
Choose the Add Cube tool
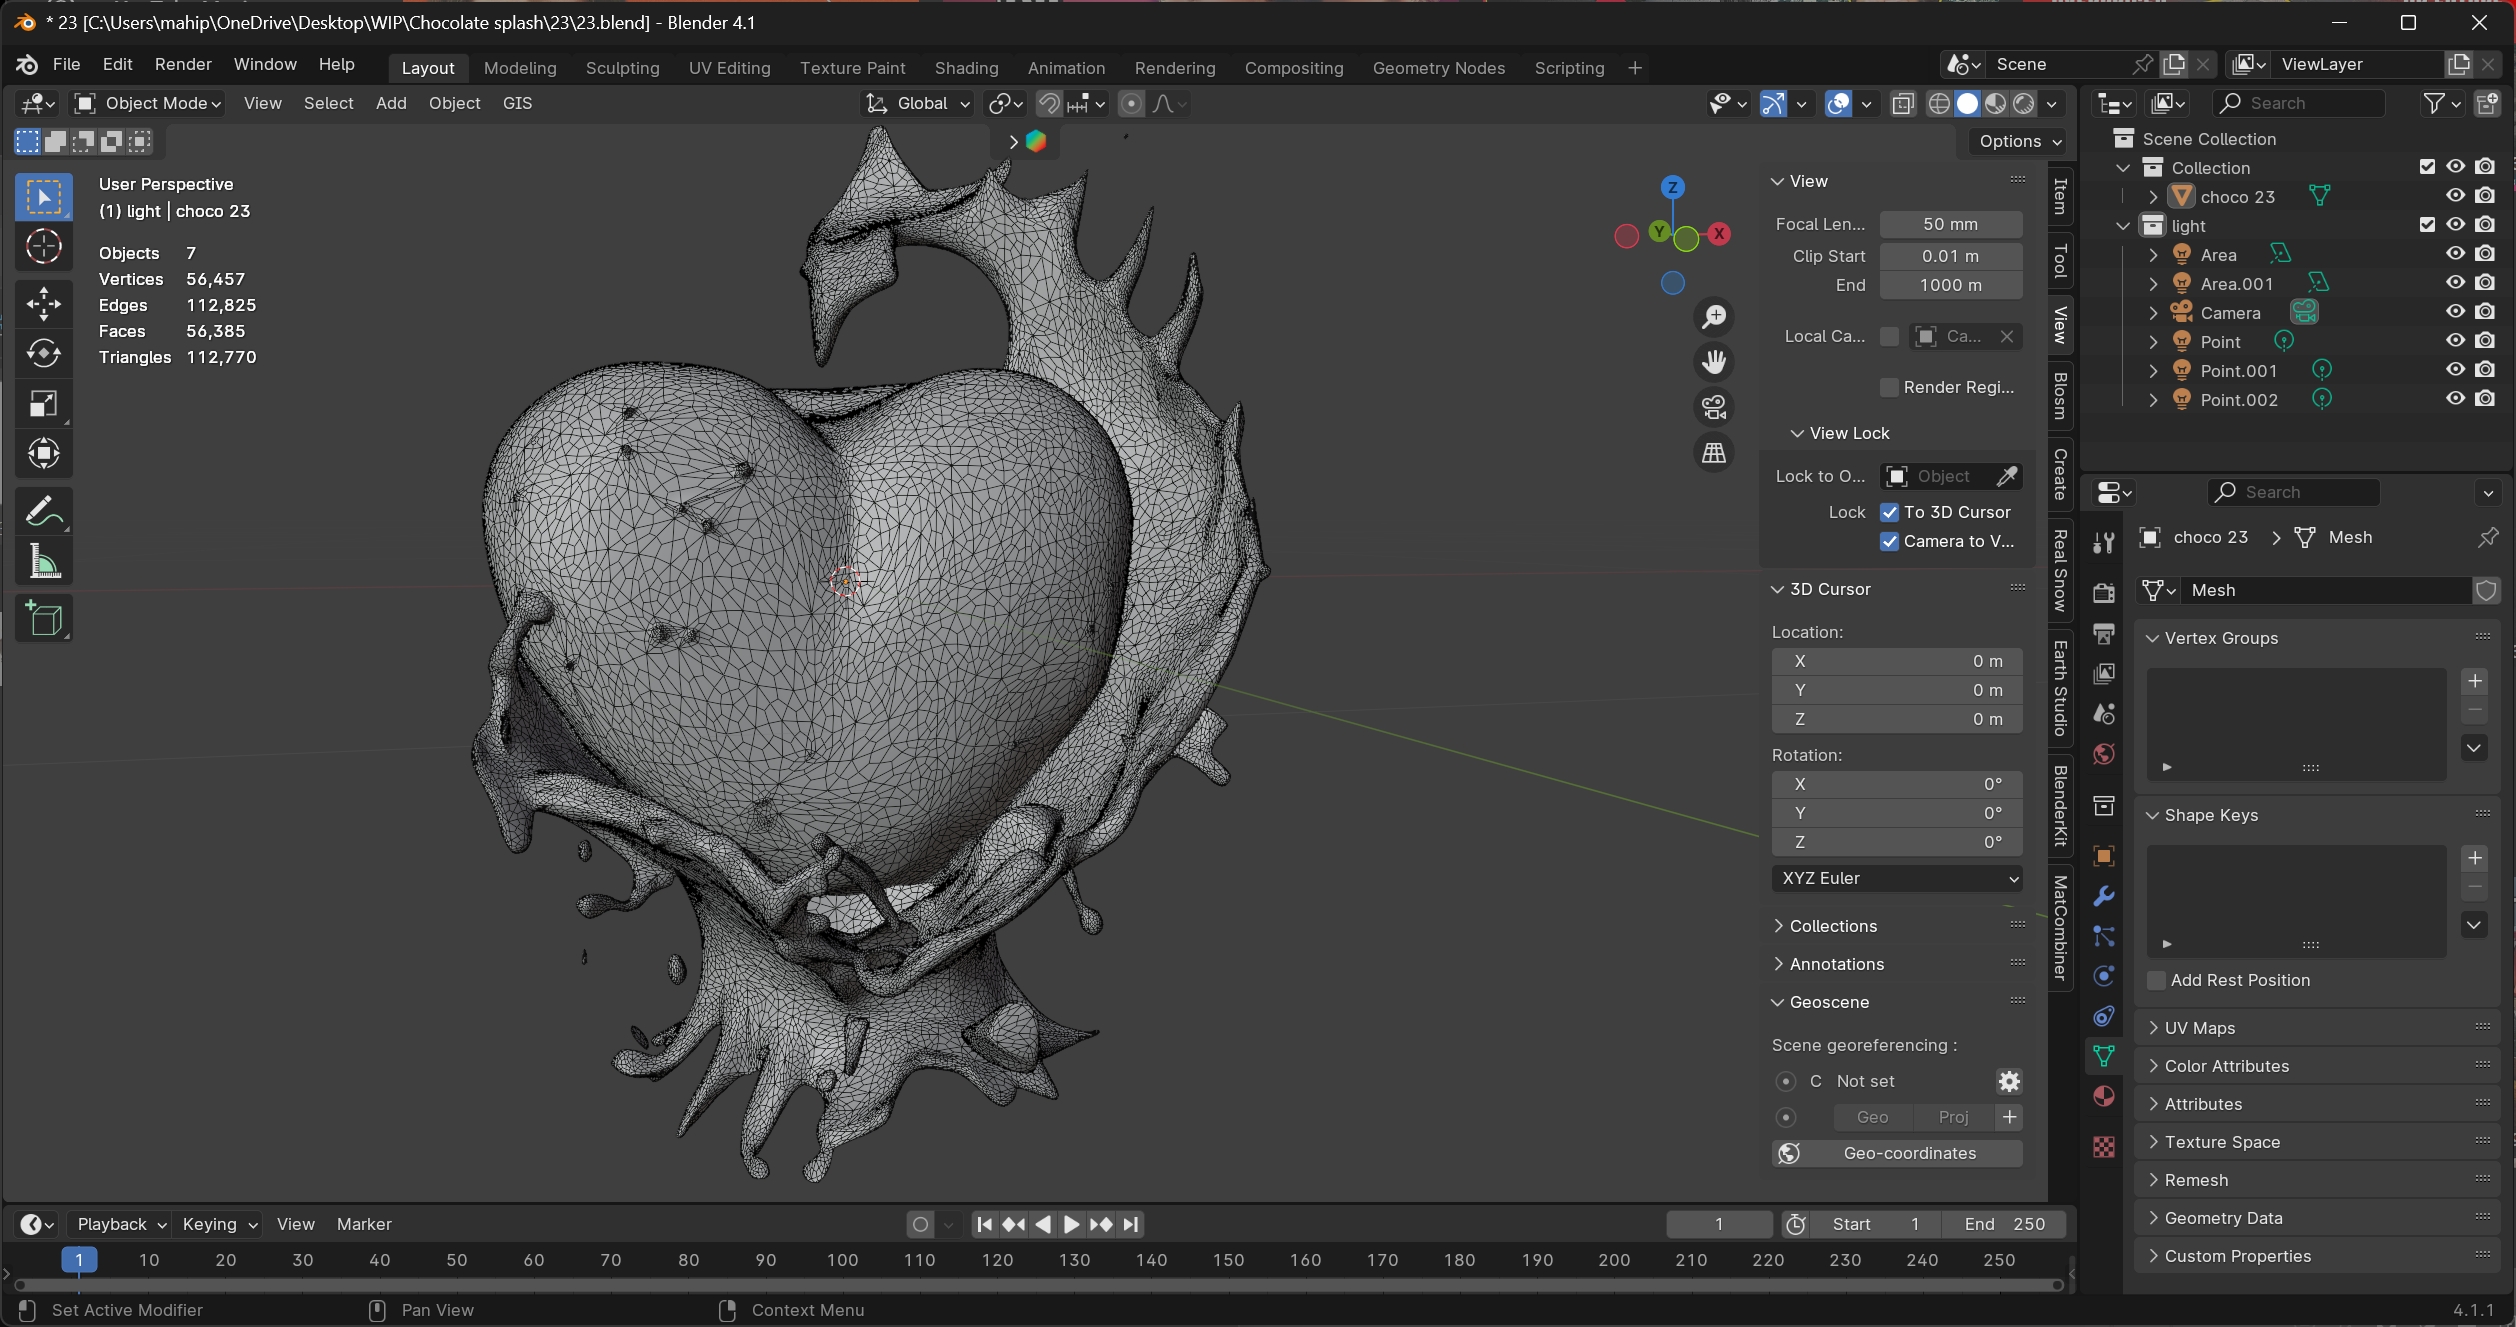point(43,619)
